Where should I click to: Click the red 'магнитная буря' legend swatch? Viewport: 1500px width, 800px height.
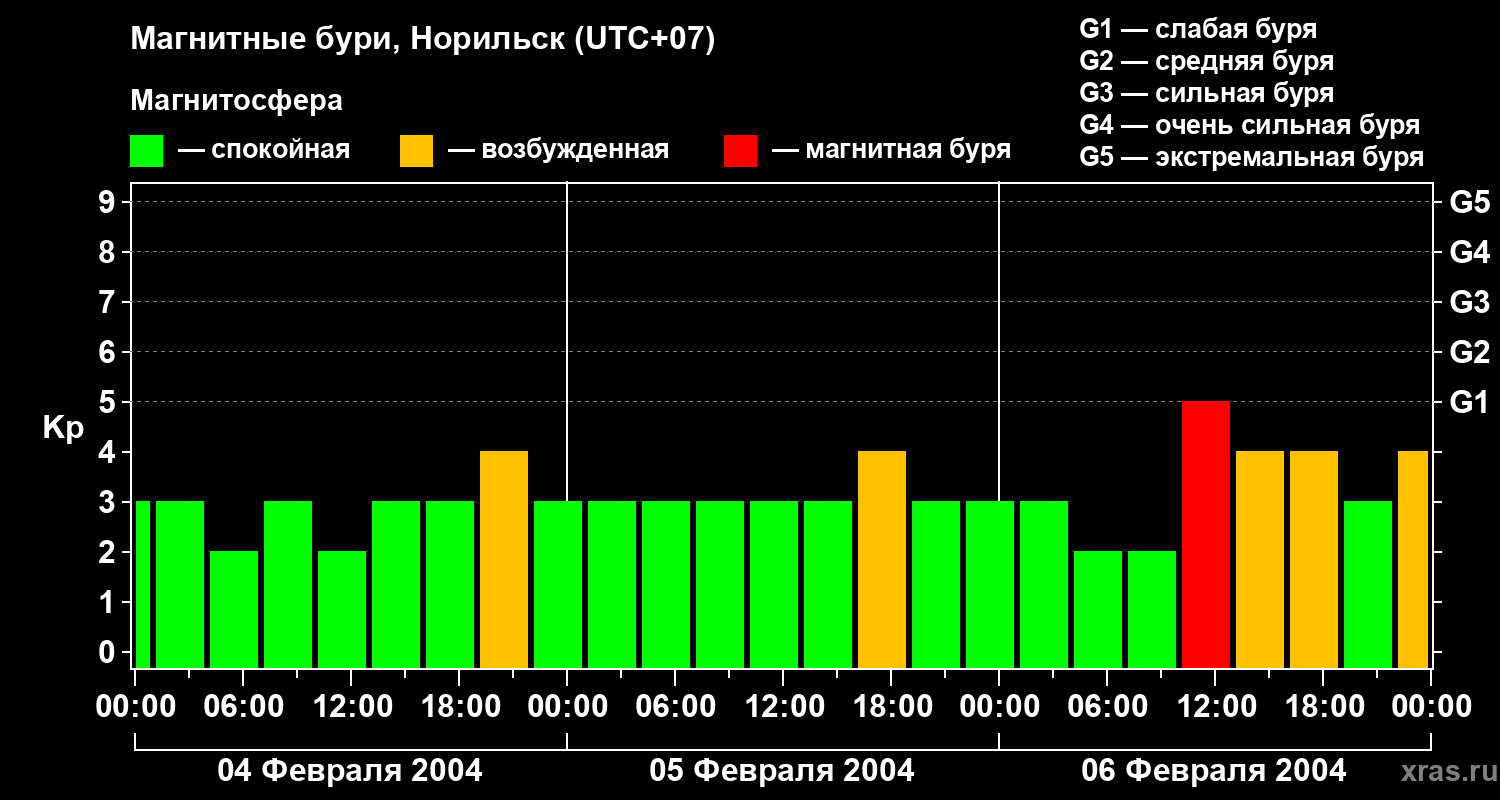[740, 151]
